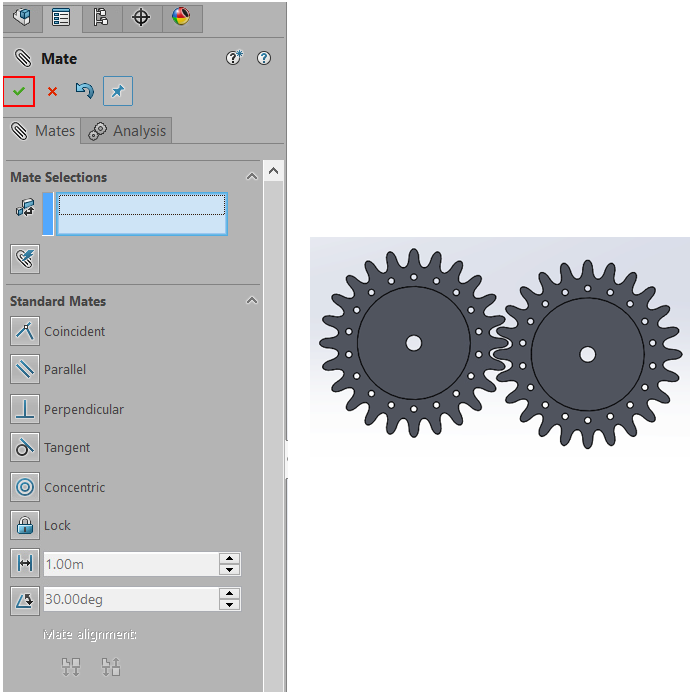This screenshot has width=693, height=696.
Task: Open the What's New help icon
Action: pyautogui.click(x=234, y=58)
